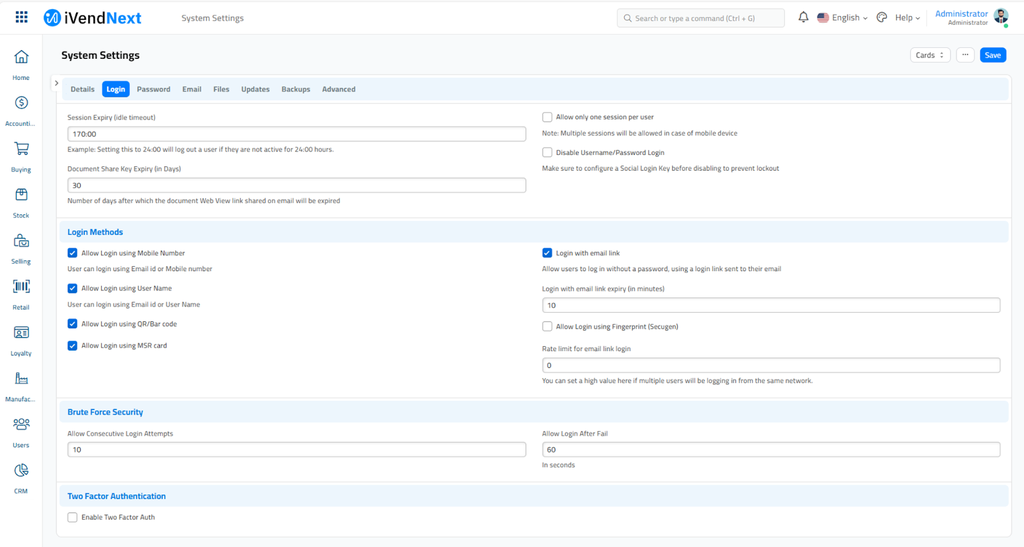Viewport: 1024px width, 547px height.
Task: Expand the Help menu
Action: (907, 18)
